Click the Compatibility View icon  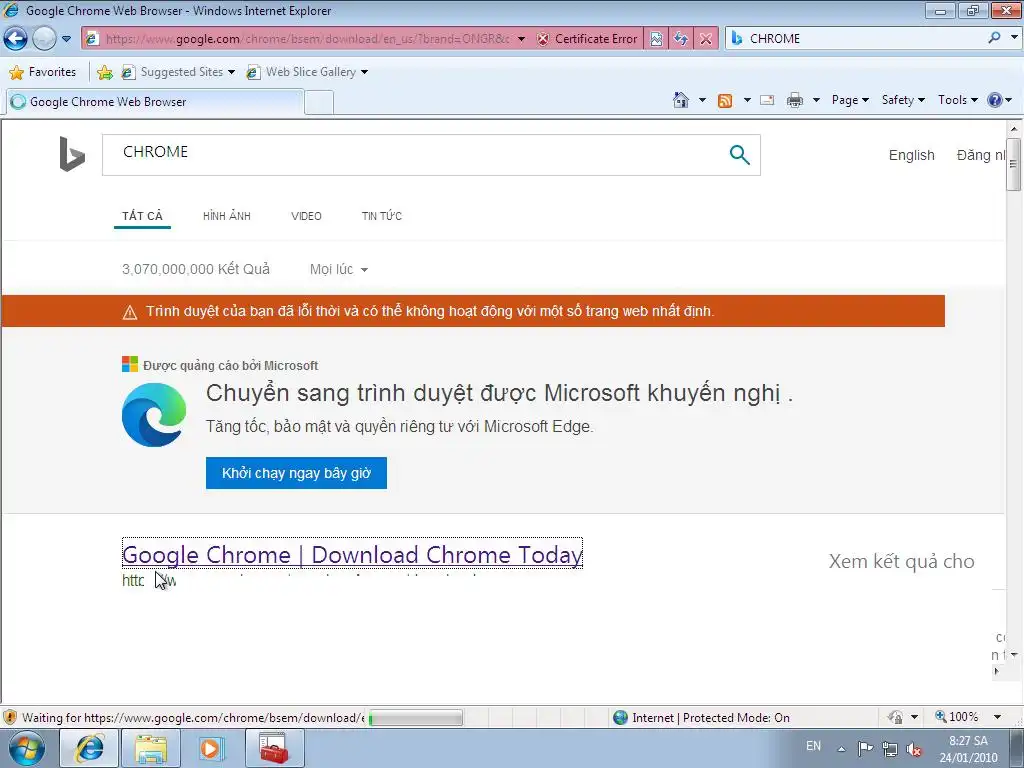click(656, 39)
